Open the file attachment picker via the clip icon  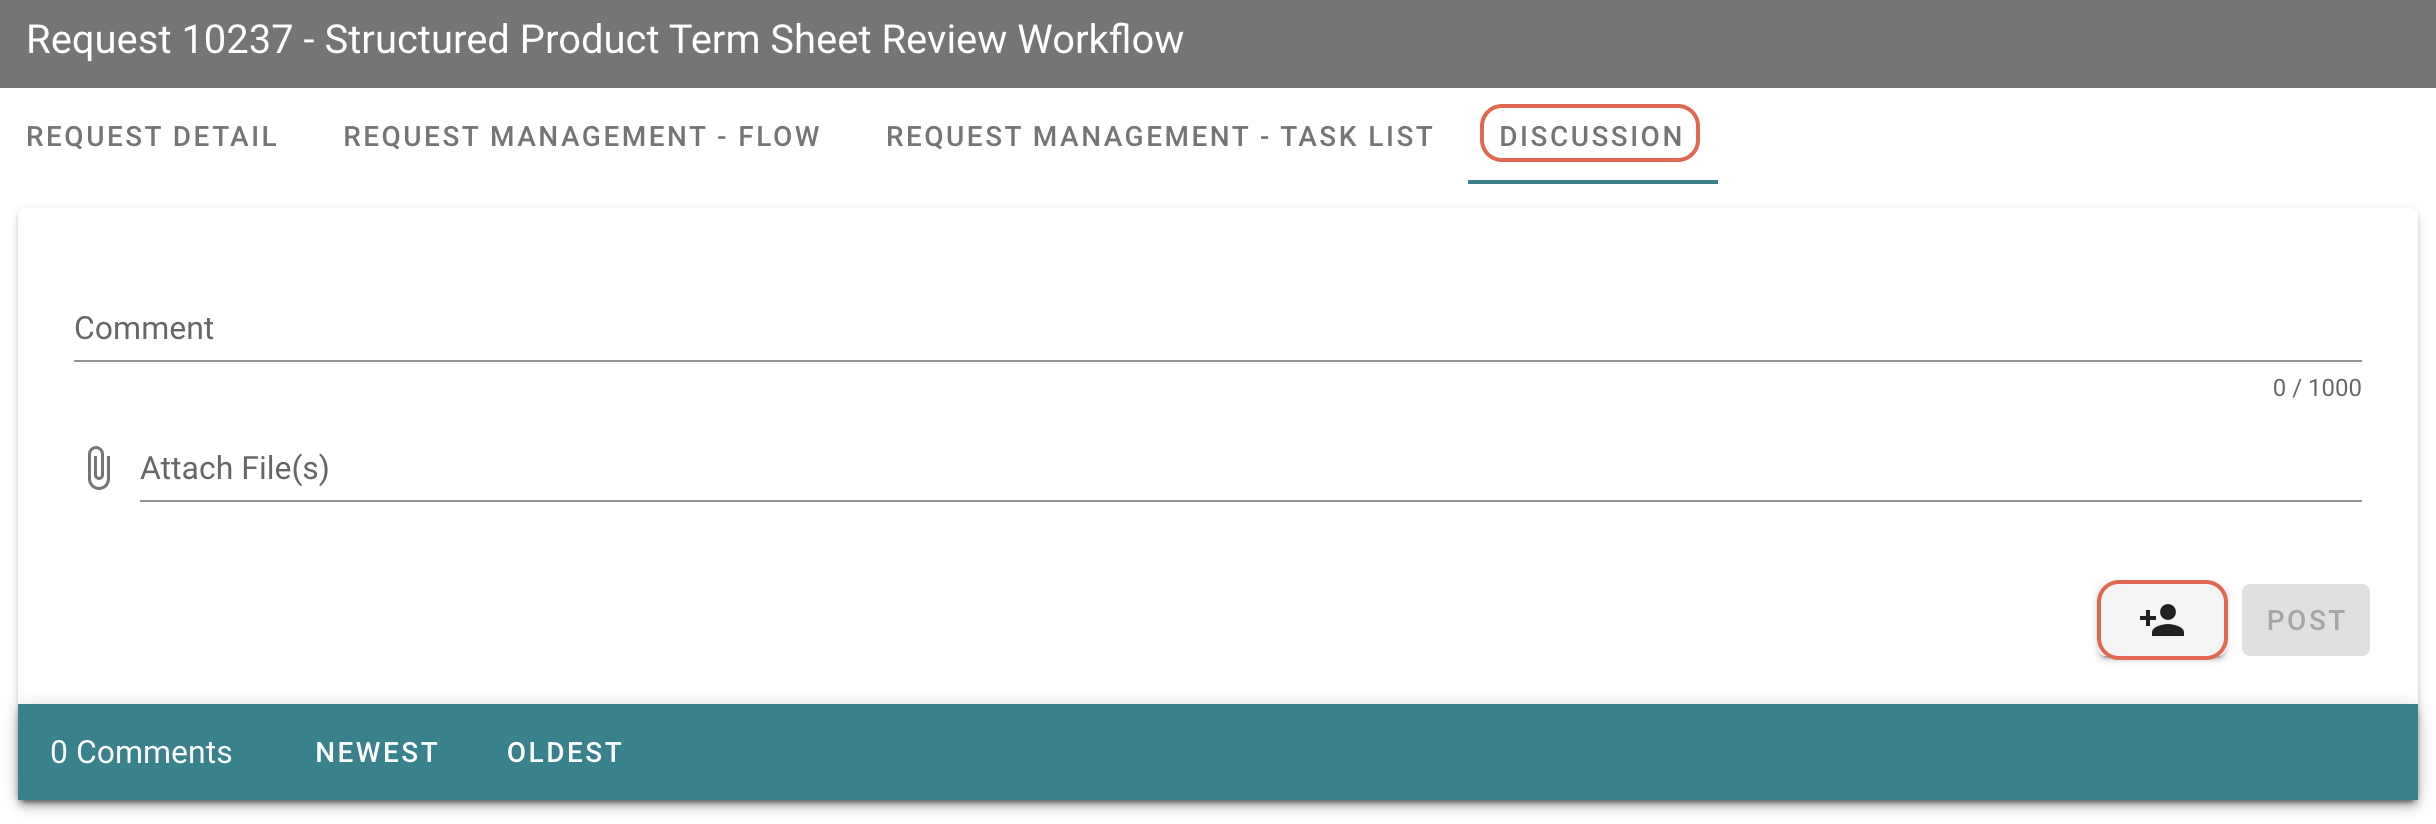99,467
